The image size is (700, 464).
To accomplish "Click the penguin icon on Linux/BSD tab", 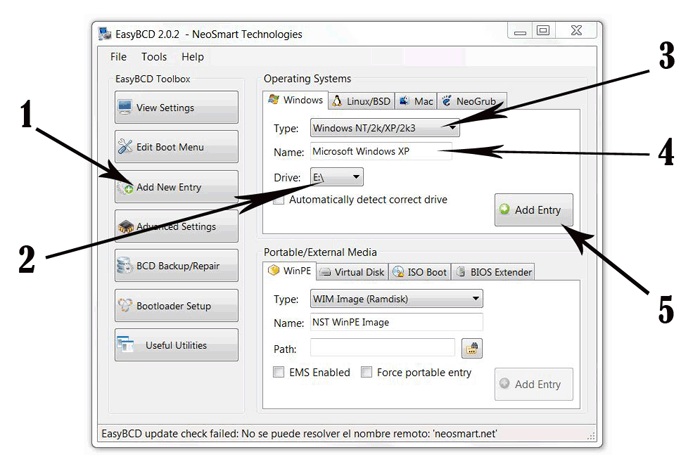I will pos(338,101).
